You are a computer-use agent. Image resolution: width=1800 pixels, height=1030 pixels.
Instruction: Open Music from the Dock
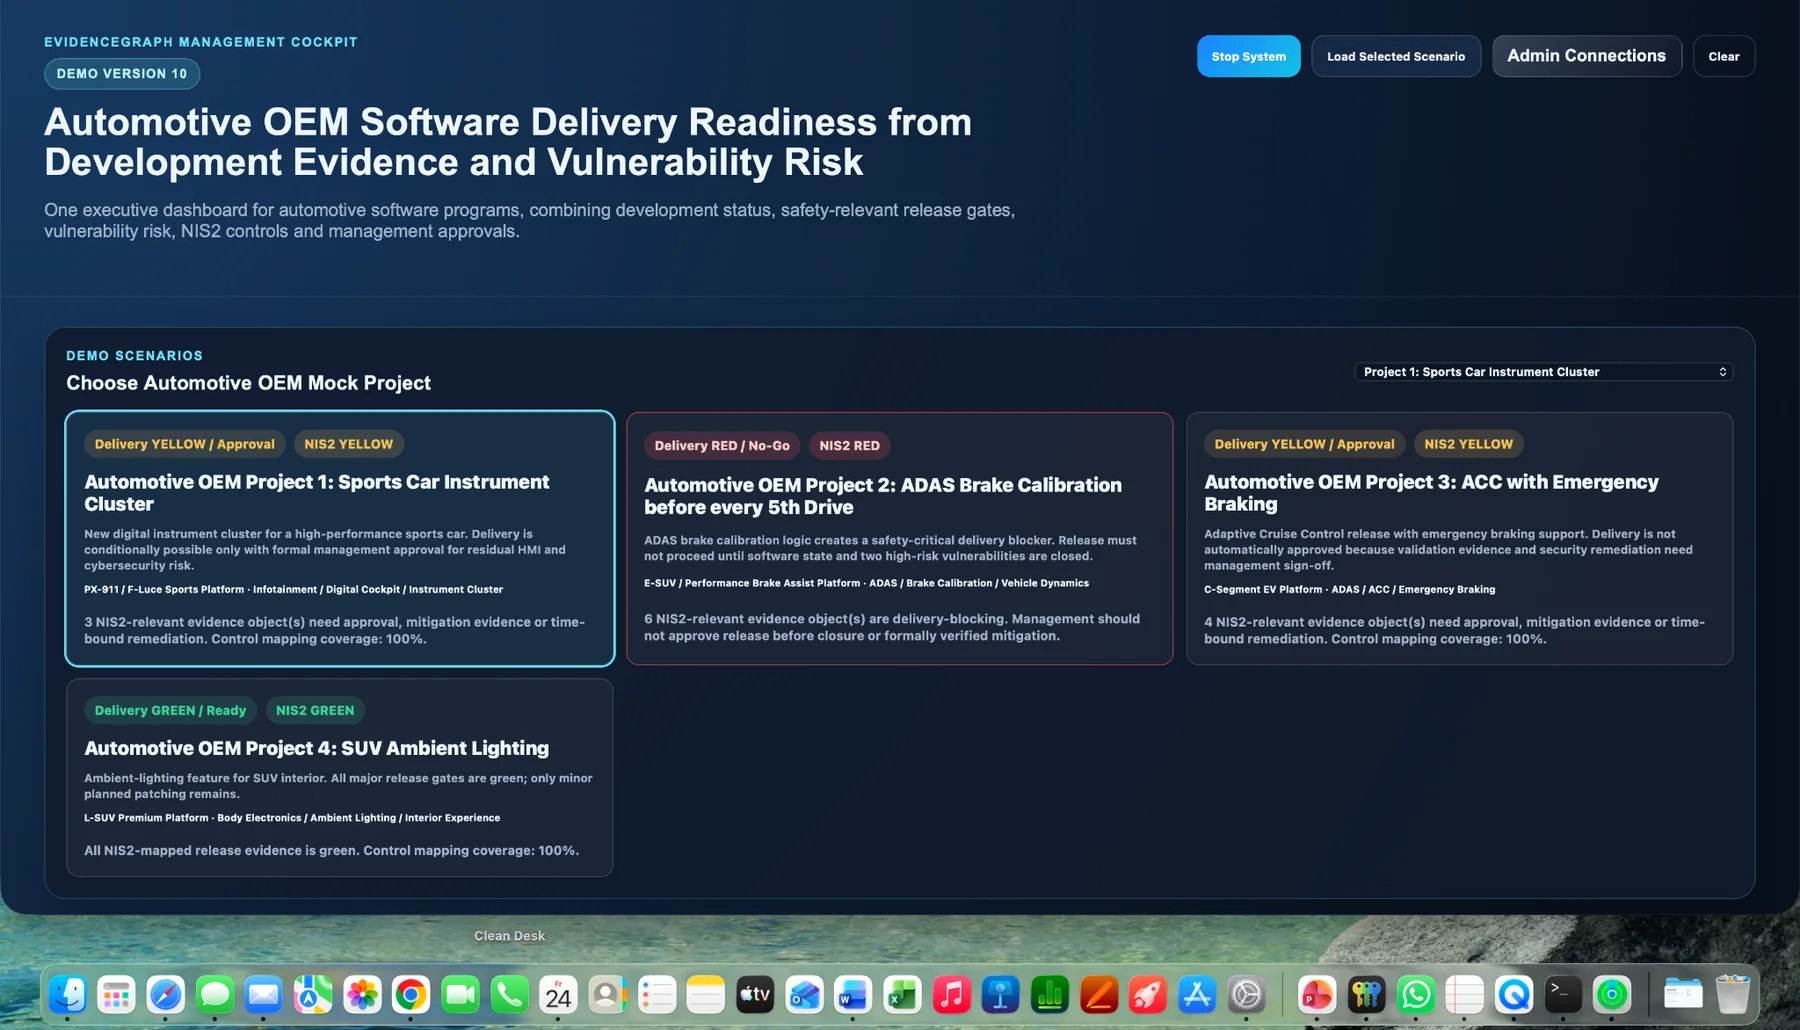click(951, 995)
